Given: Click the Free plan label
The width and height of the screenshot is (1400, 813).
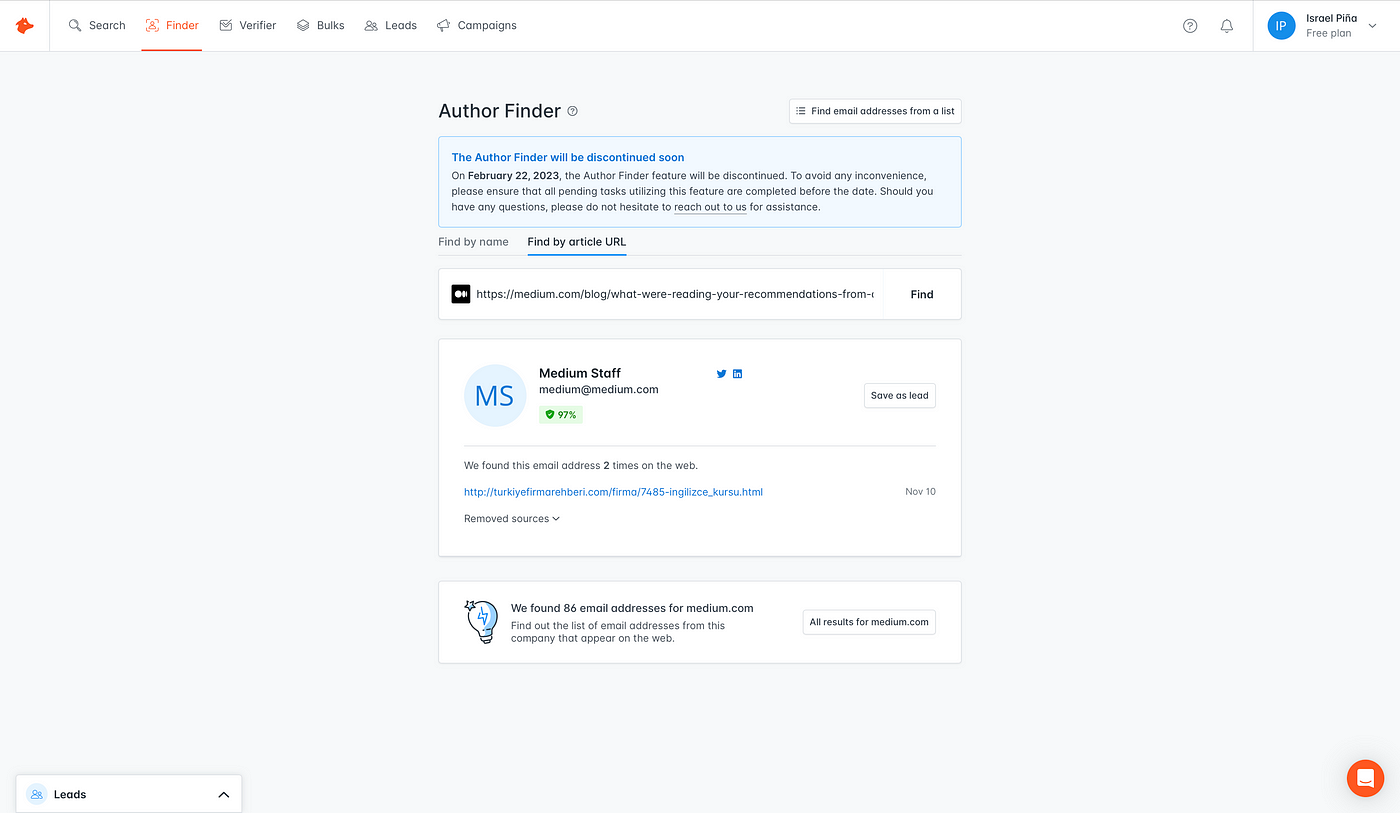Looking at the screenshot, I should click(1328, 33).
